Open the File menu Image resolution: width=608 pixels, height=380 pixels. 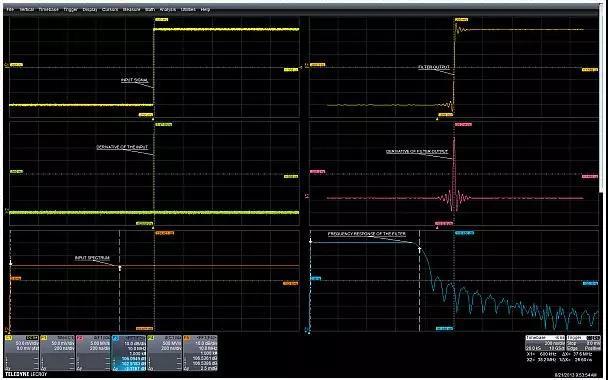point(10,9)
